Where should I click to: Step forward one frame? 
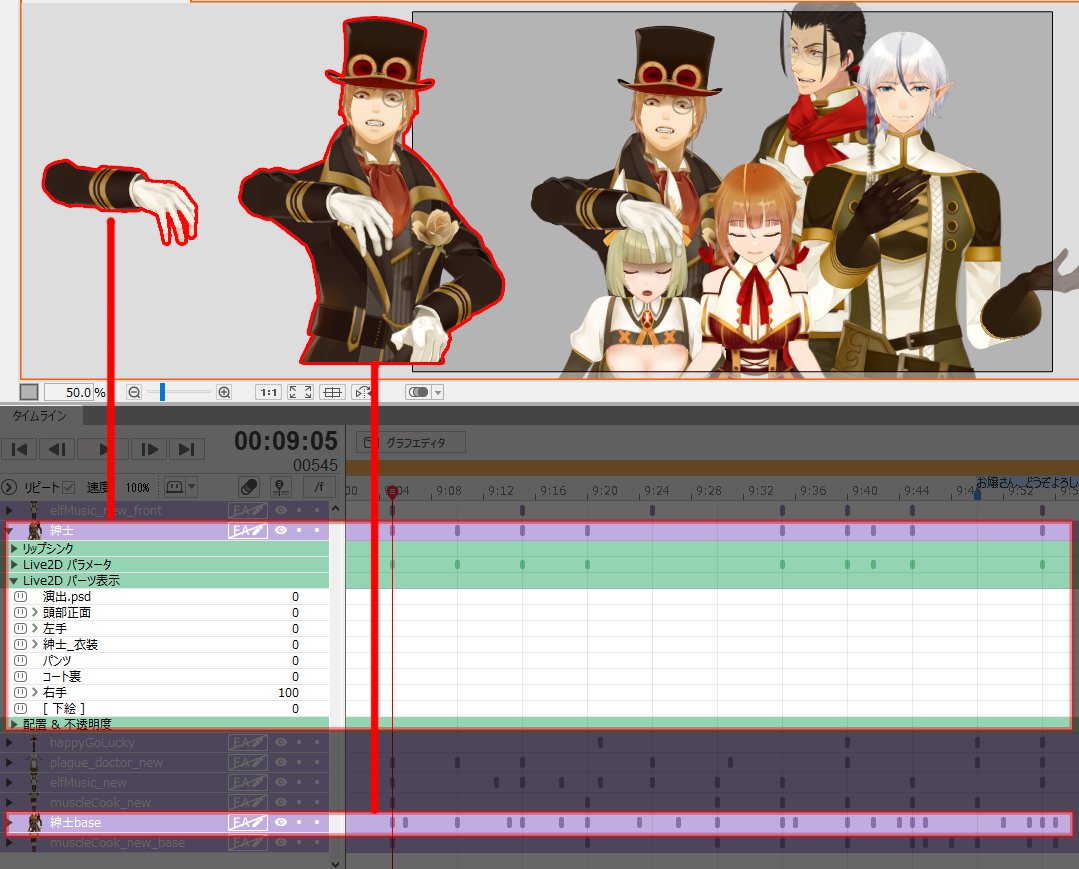click(x=149, y=449)
